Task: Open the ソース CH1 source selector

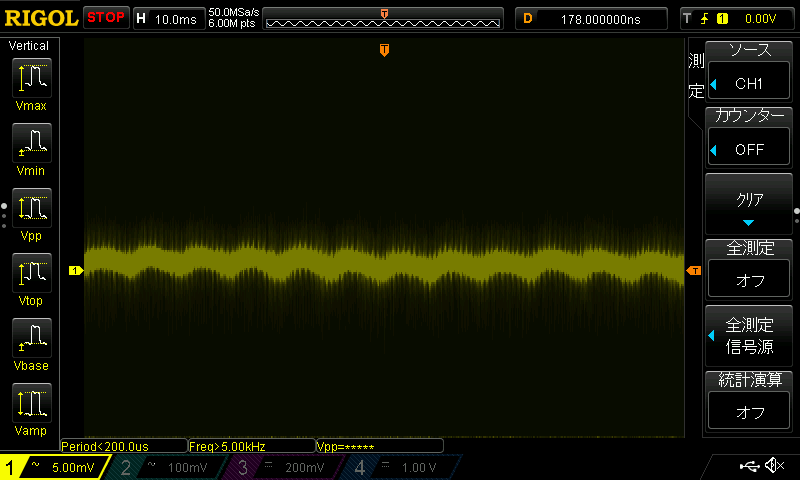Action: click(748, 72)
